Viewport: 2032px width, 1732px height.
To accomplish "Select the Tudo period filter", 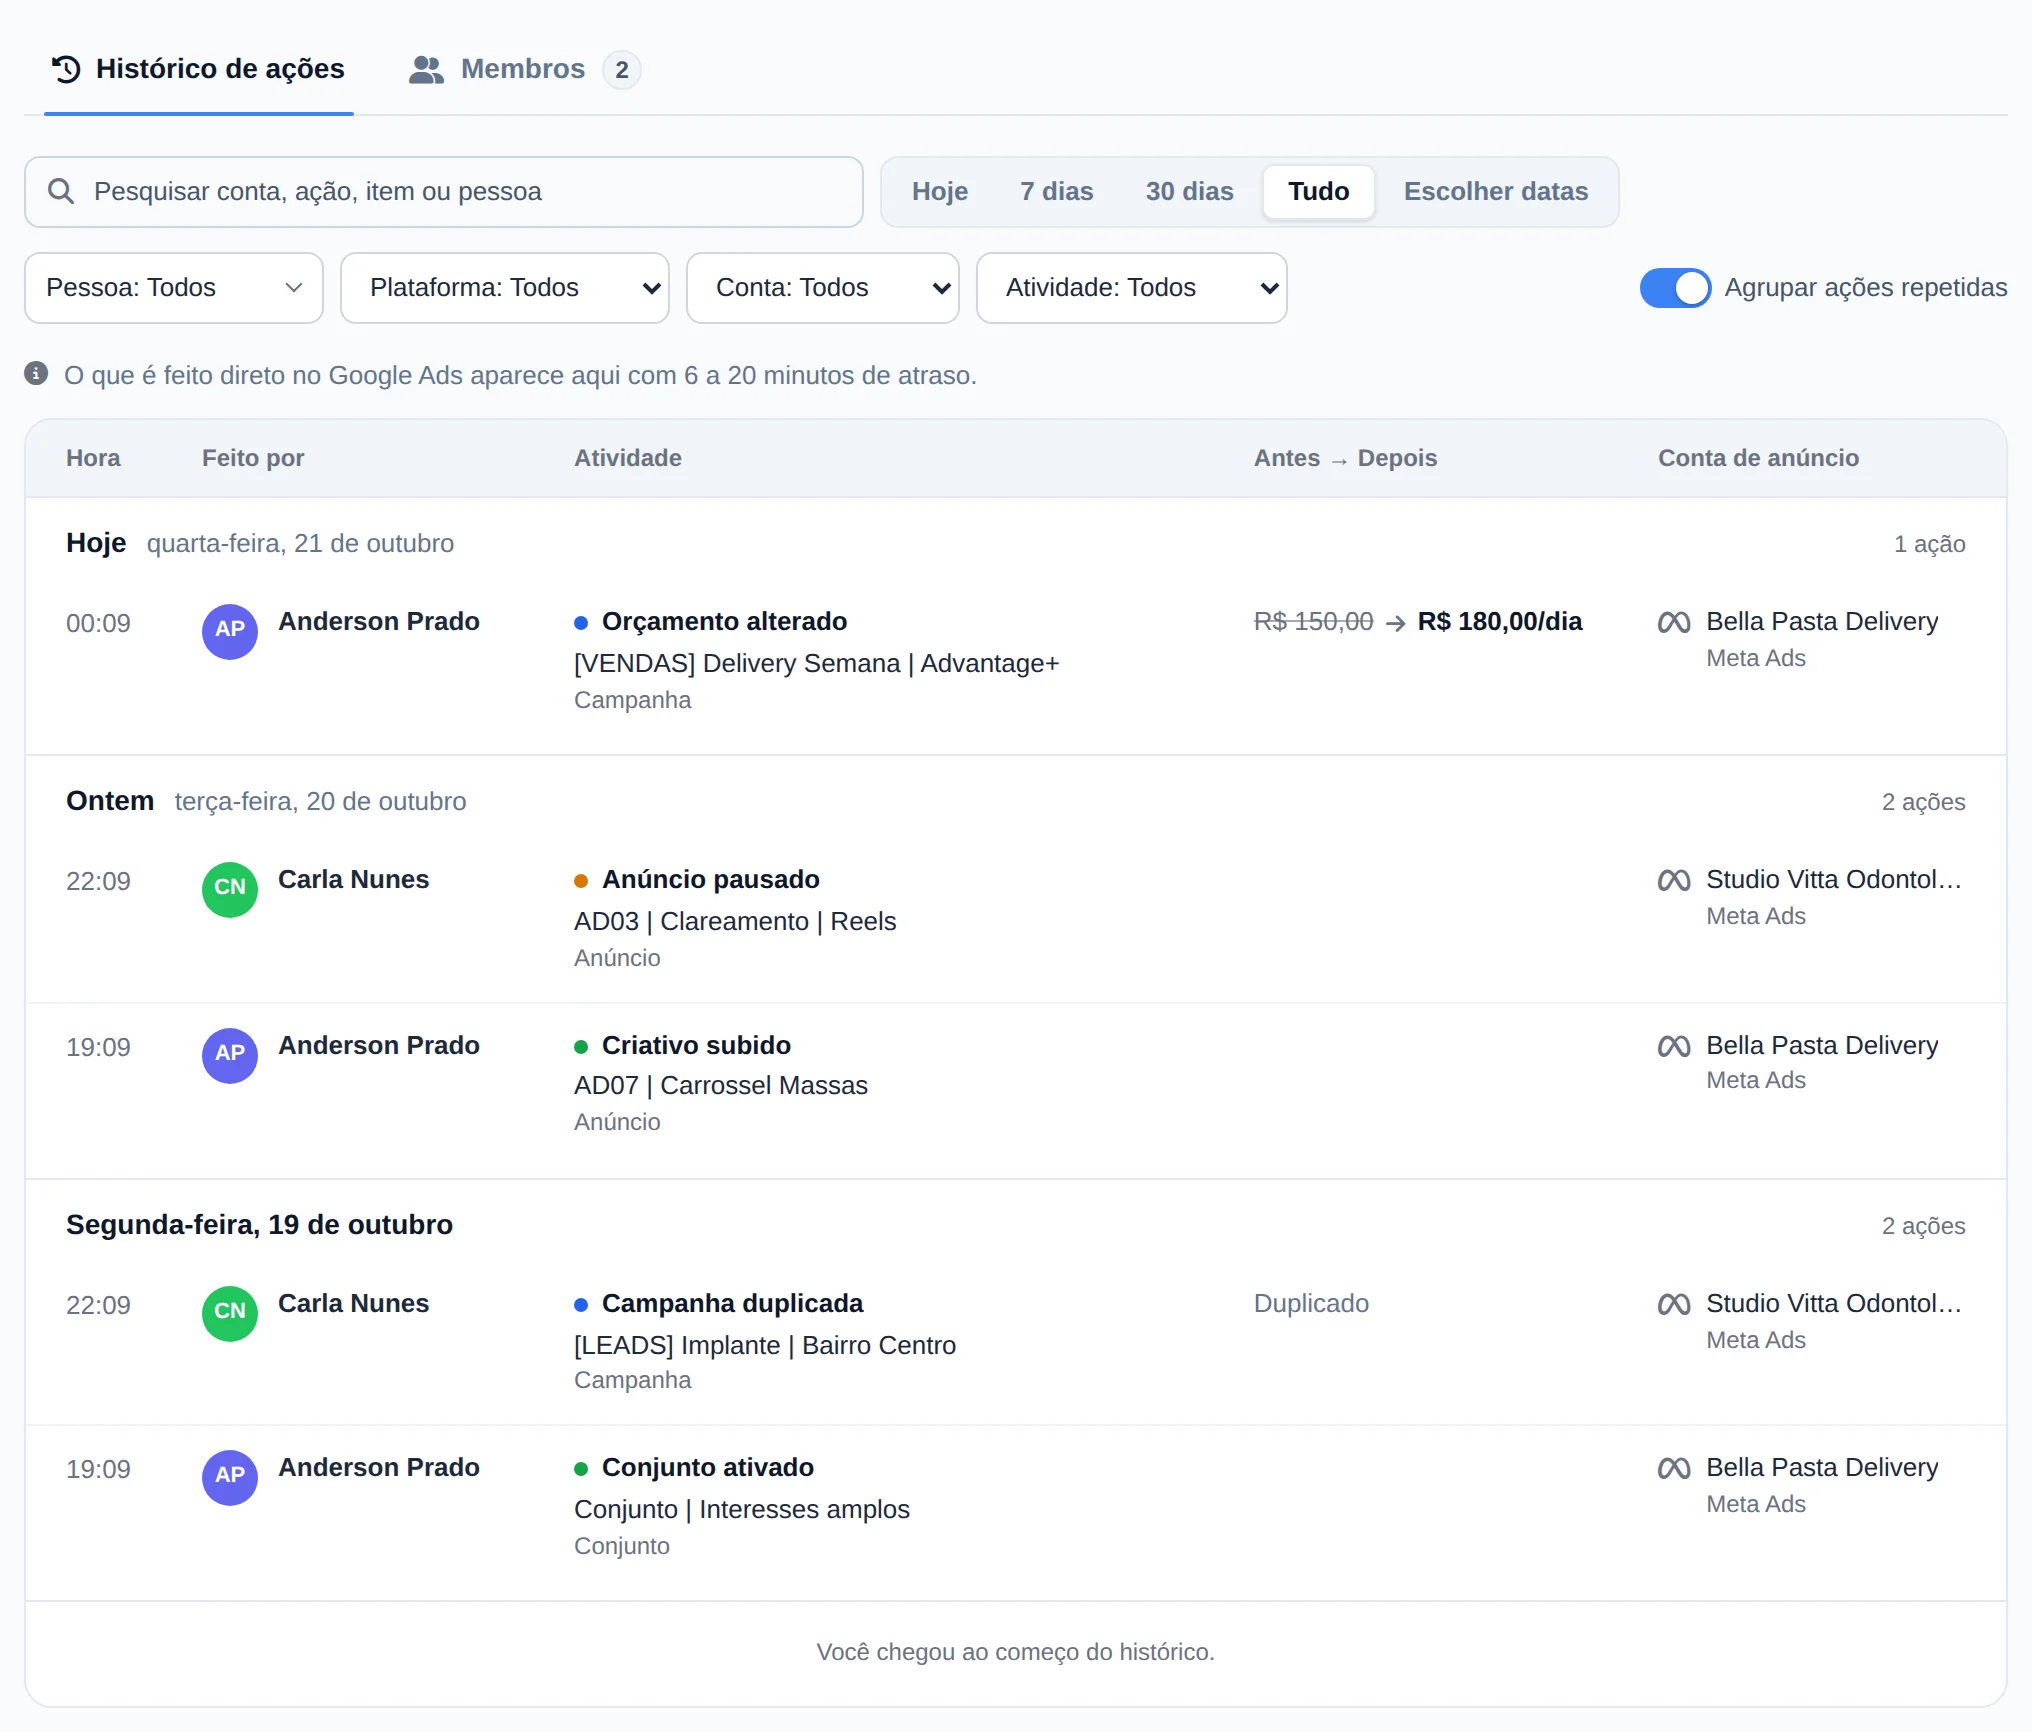I will pos(1319,191).
